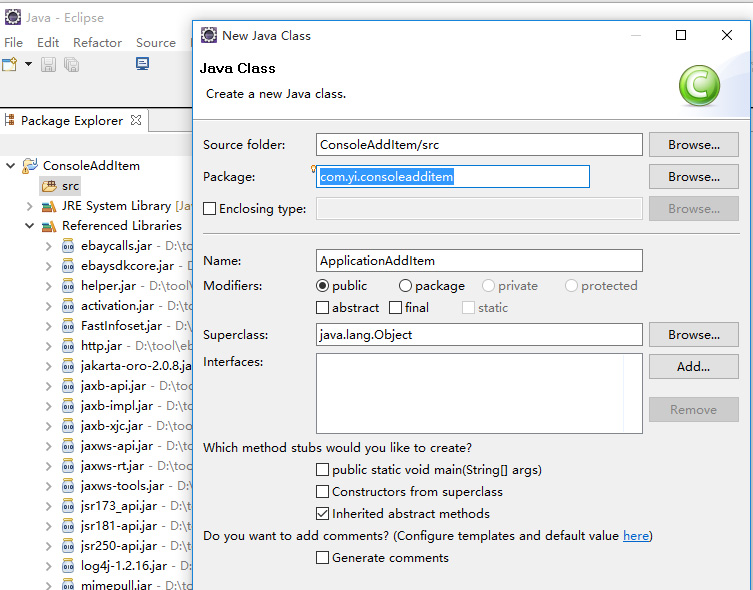
Task: Expand the jsr181-api.jar node
Action: click(x=49, y=526)
